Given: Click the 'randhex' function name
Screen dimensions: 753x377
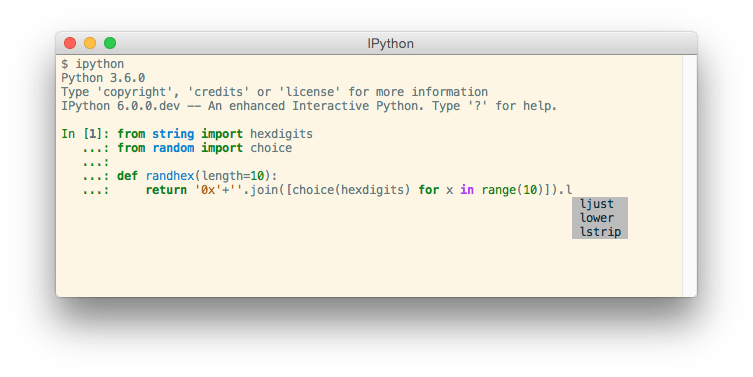Looking at the screenshot, I should pyautogui.click(x=170, y=176).
